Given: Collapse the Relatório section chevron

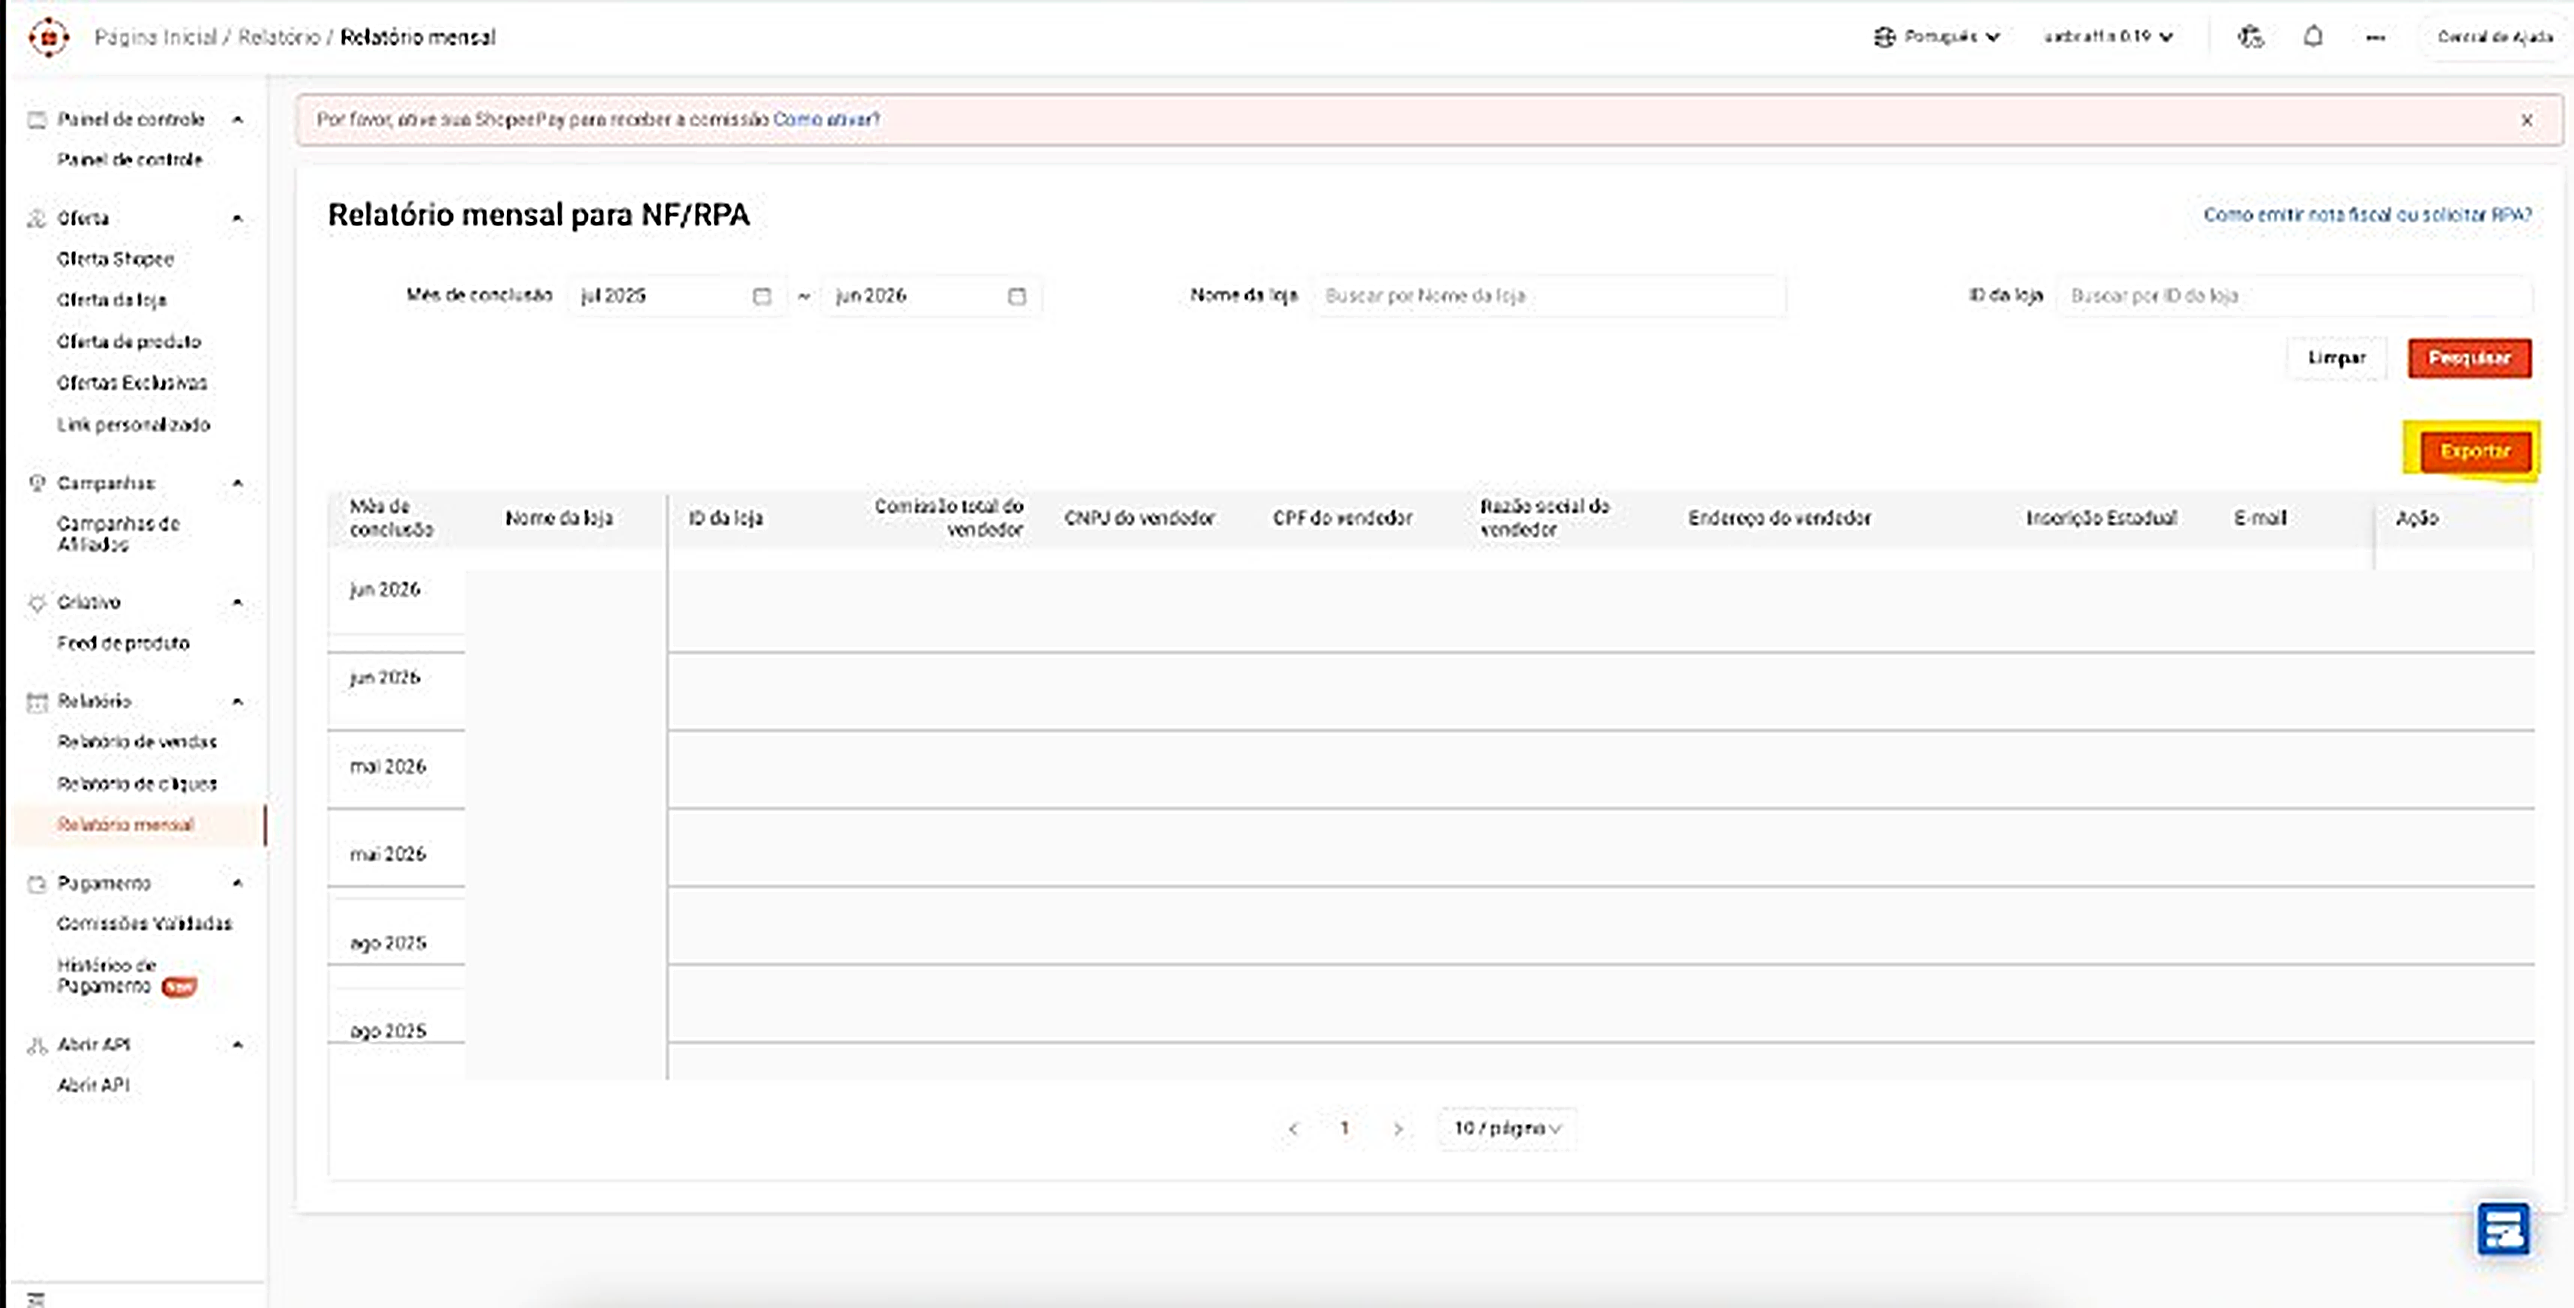Looking at the screenshot, I should (238, 701).
